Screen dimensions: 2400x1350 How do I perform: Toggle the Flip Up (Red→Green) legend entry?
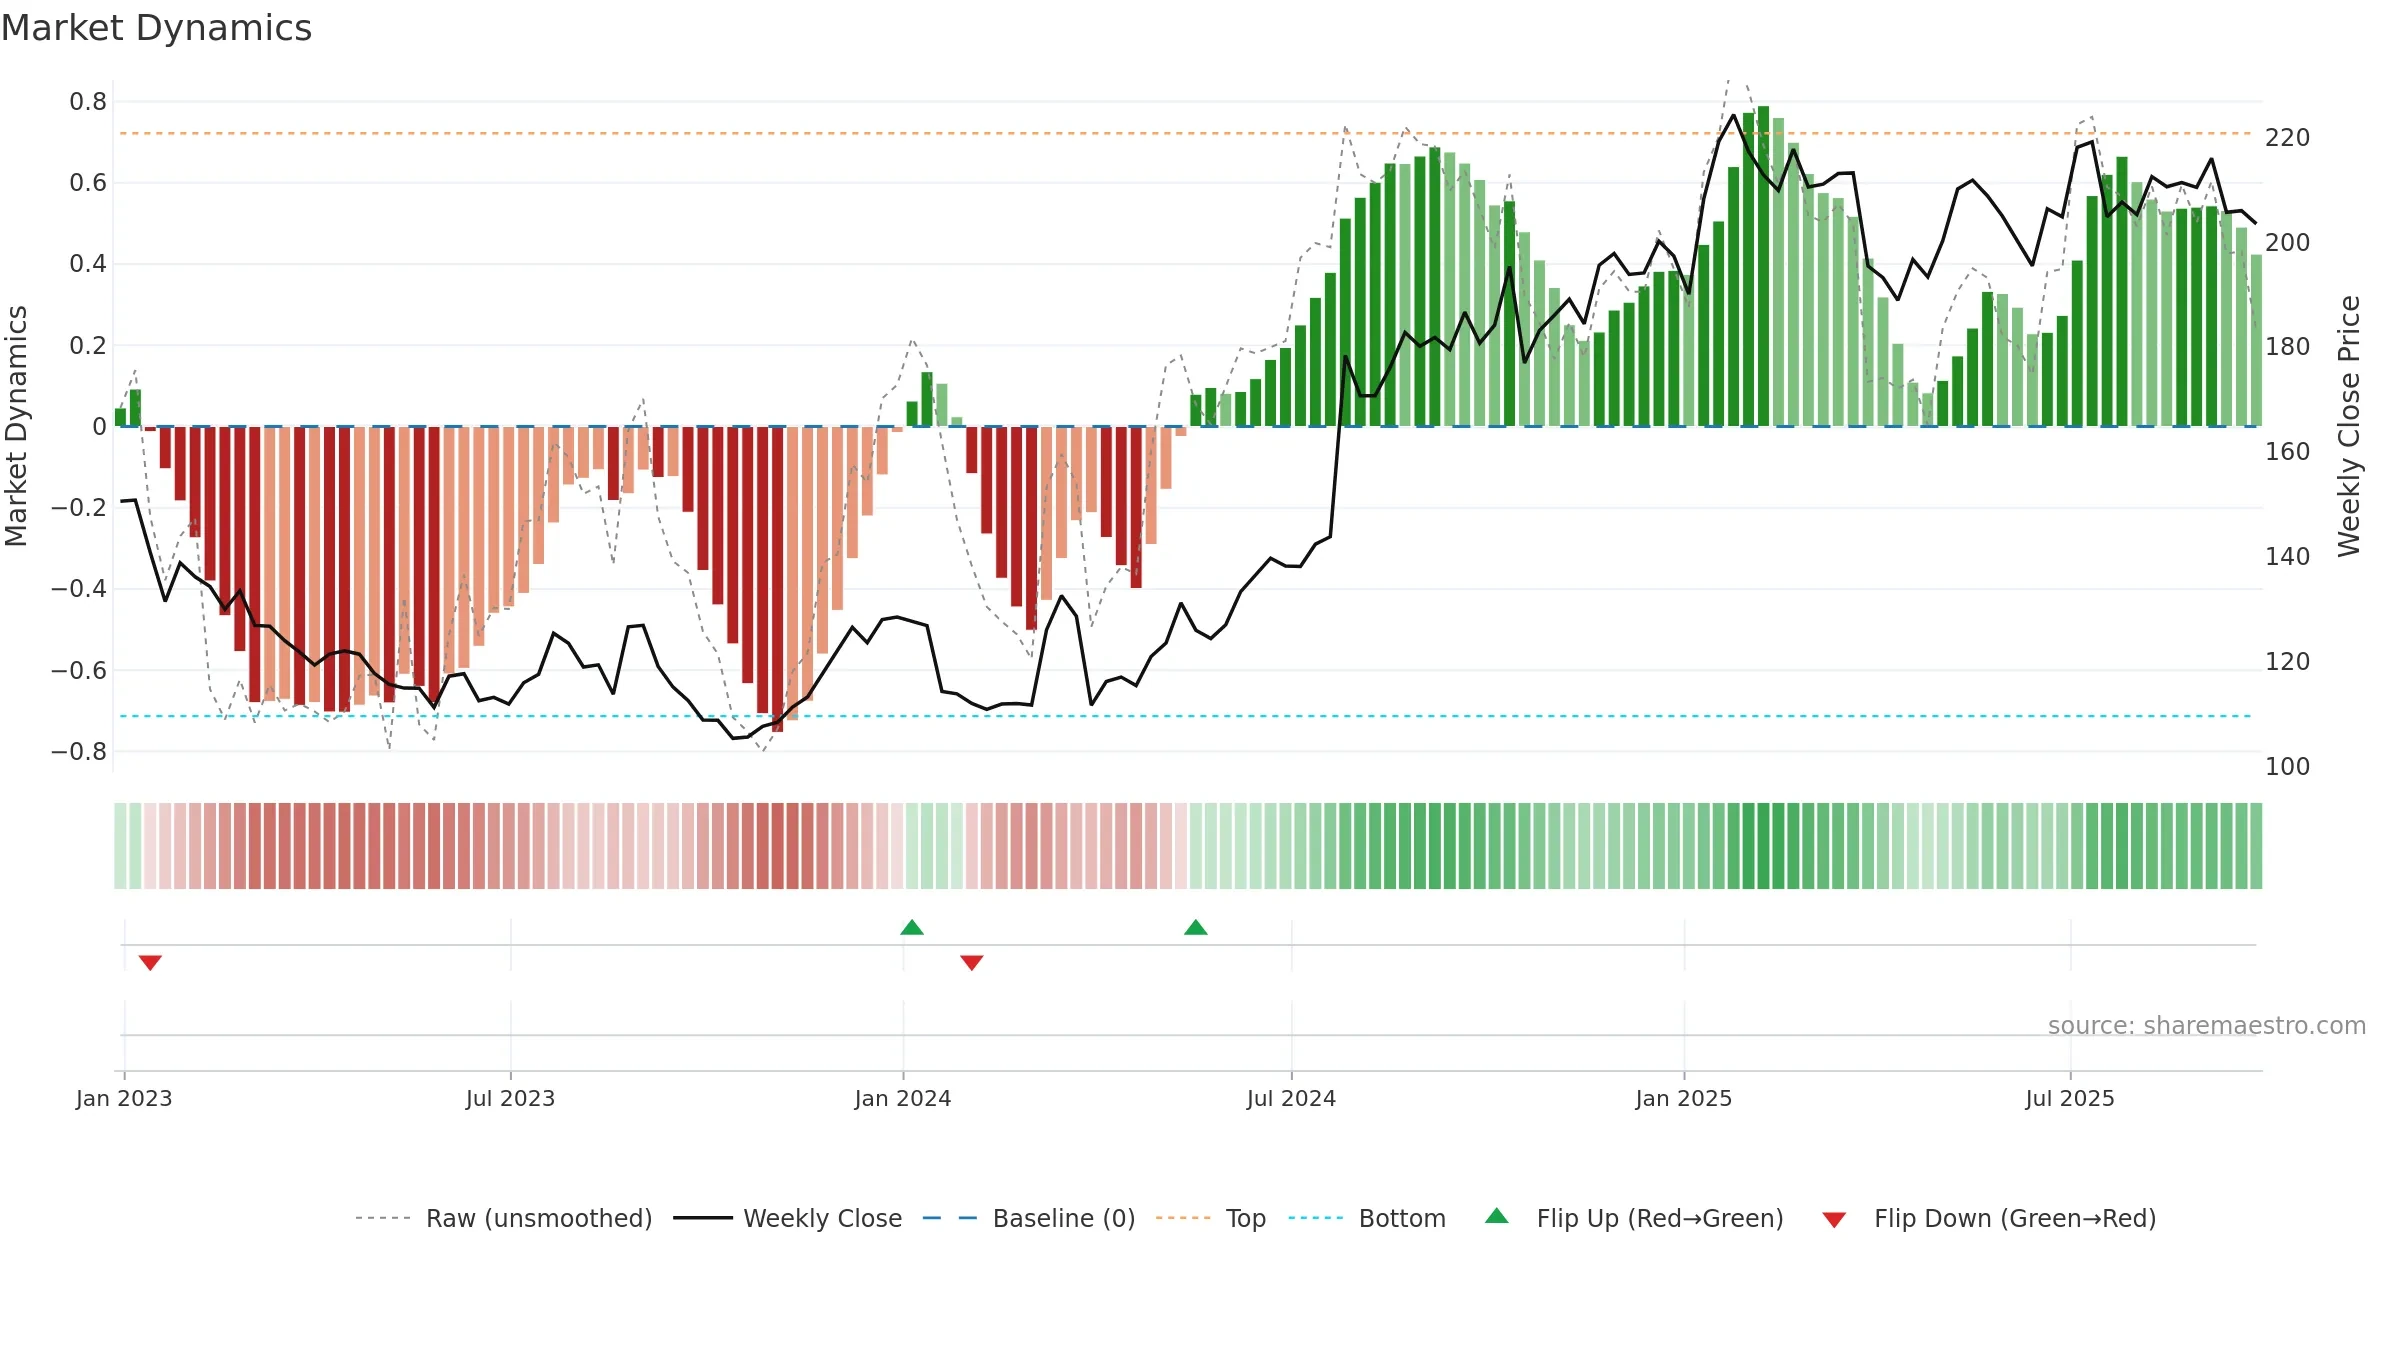[x=1634, y=1218]
